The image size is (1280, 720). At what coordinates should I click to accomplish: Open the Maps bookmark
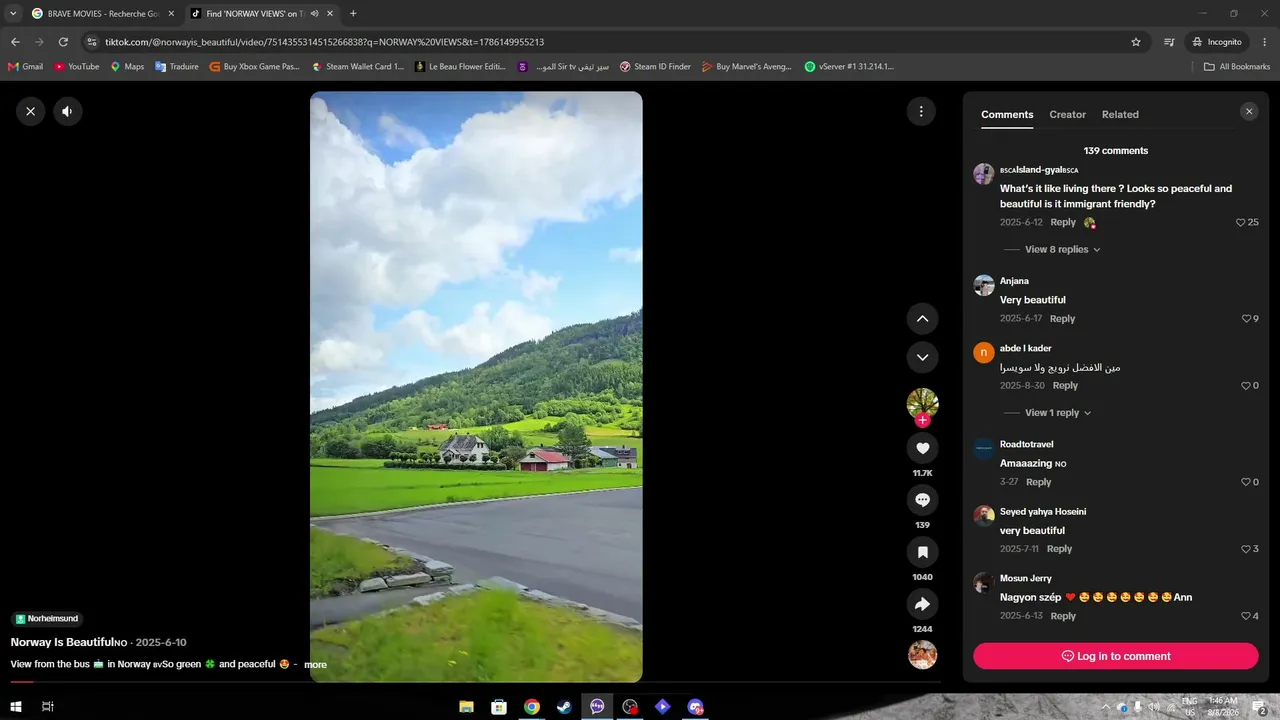coord(127,67)
